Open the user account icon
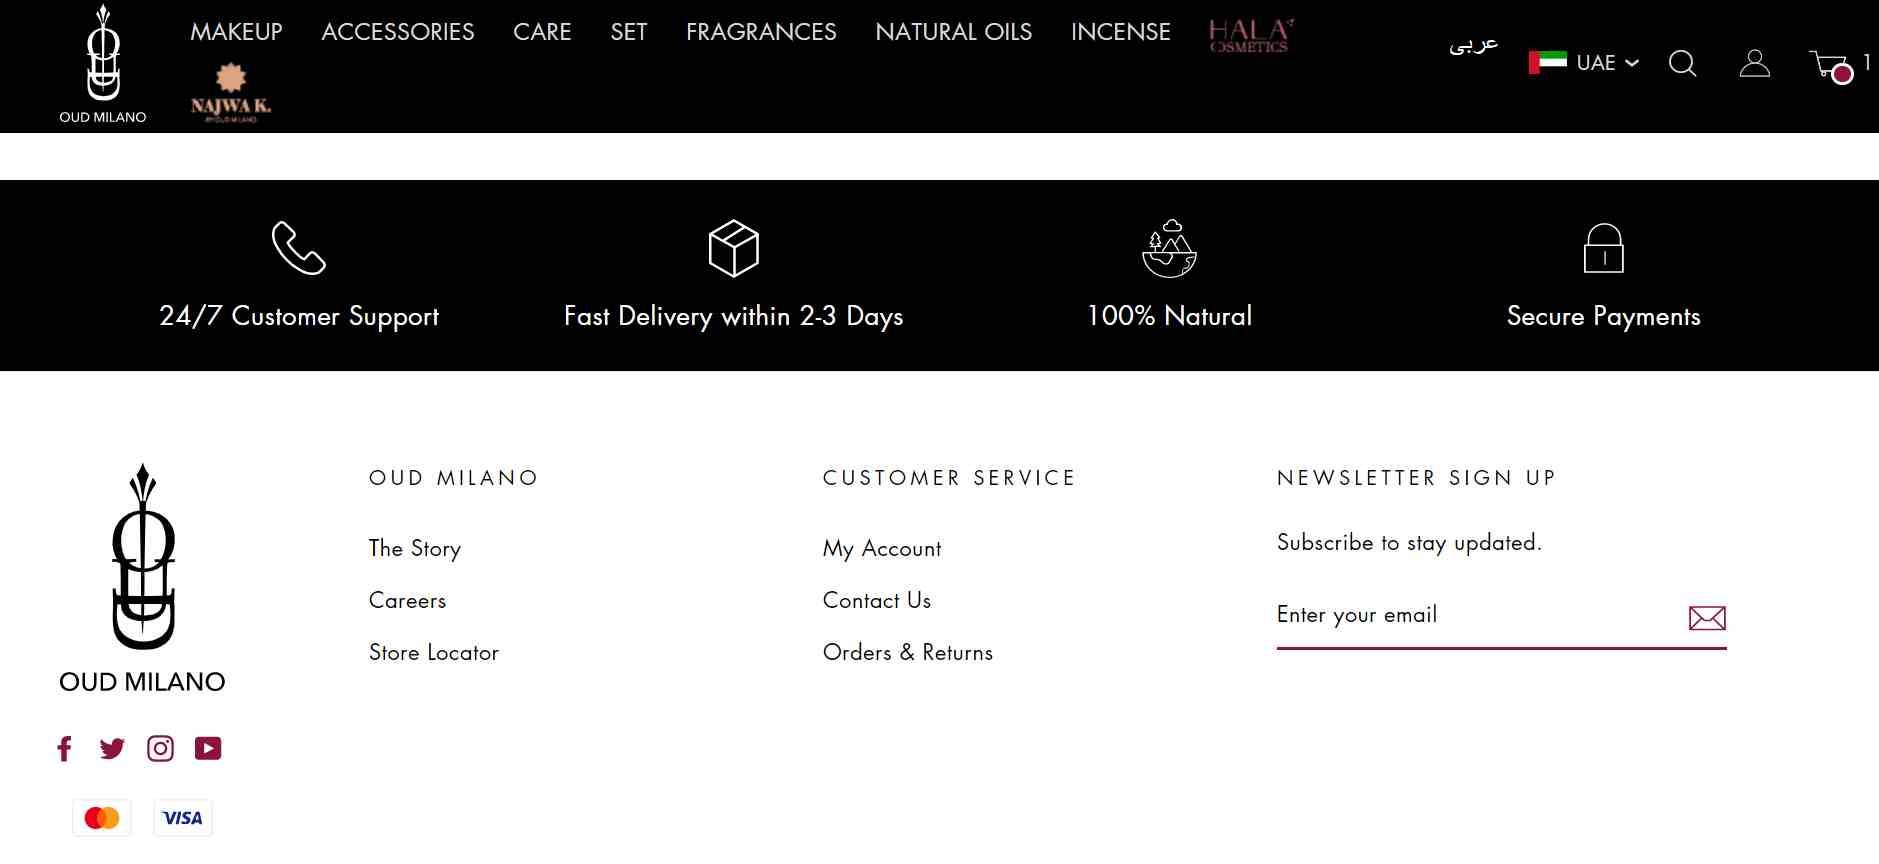 click(x=1755, y=63)
